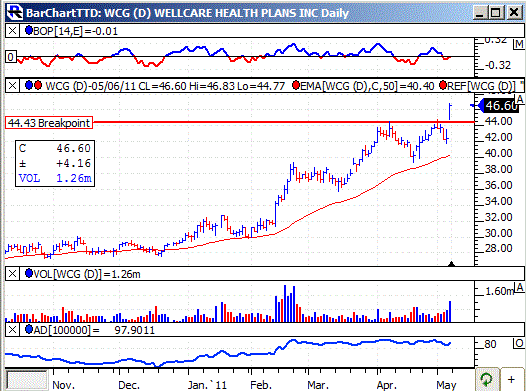Image resolution: width=526 pixels, height=391 pixels.
Task: Click the red dot before REF[WCG (D)]
Action: tap(444, 85)
